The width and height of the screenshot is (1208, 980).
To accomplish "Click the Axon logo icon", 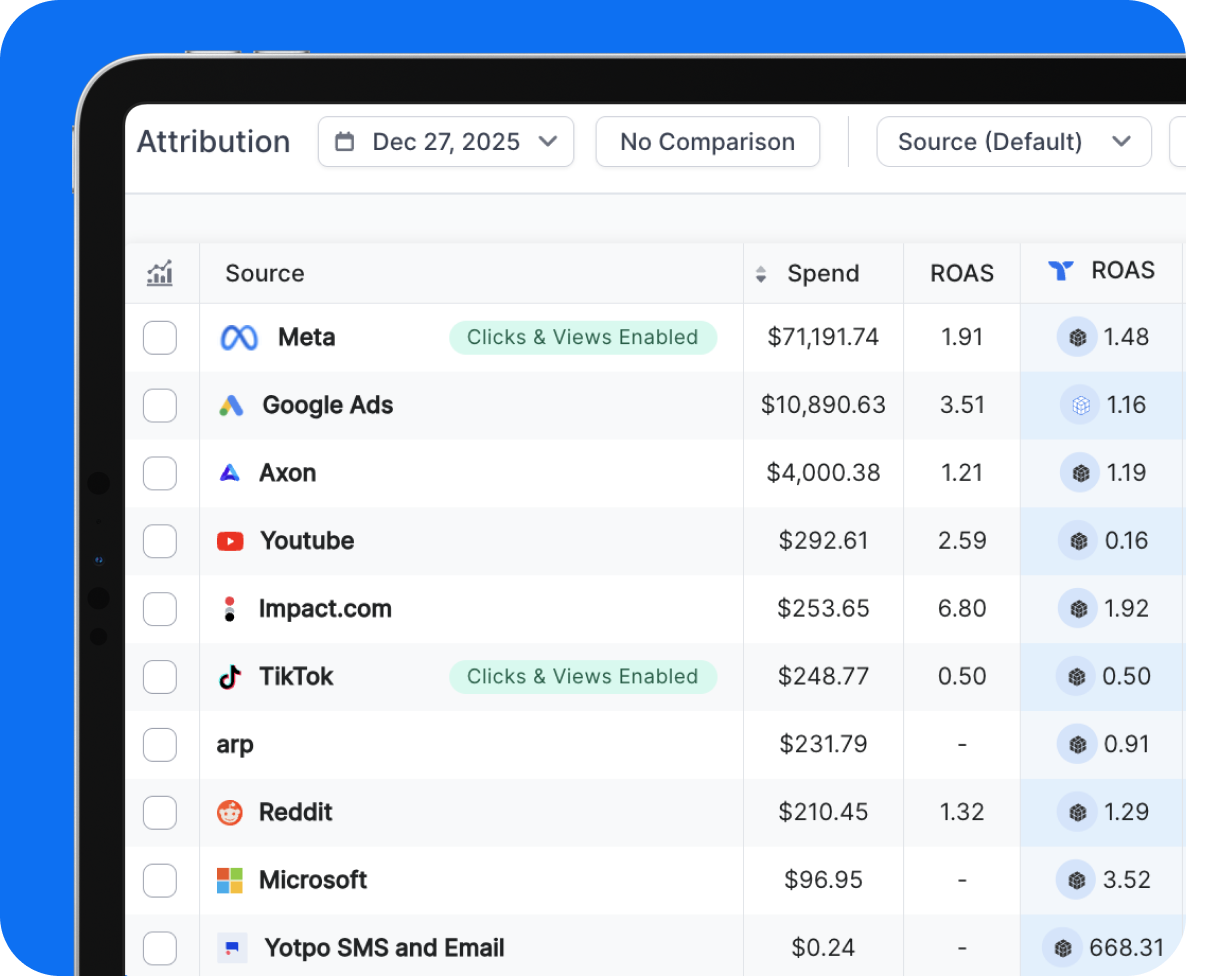I will [229, 473].
